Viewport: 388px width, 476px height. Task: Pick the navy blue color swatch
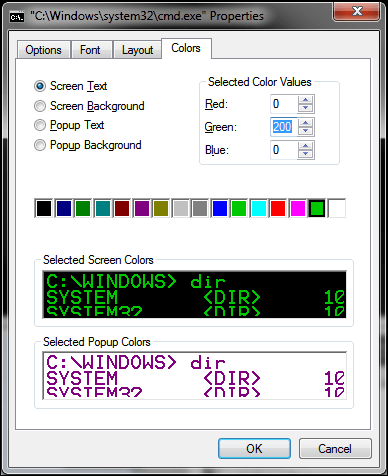coord(63,208)
